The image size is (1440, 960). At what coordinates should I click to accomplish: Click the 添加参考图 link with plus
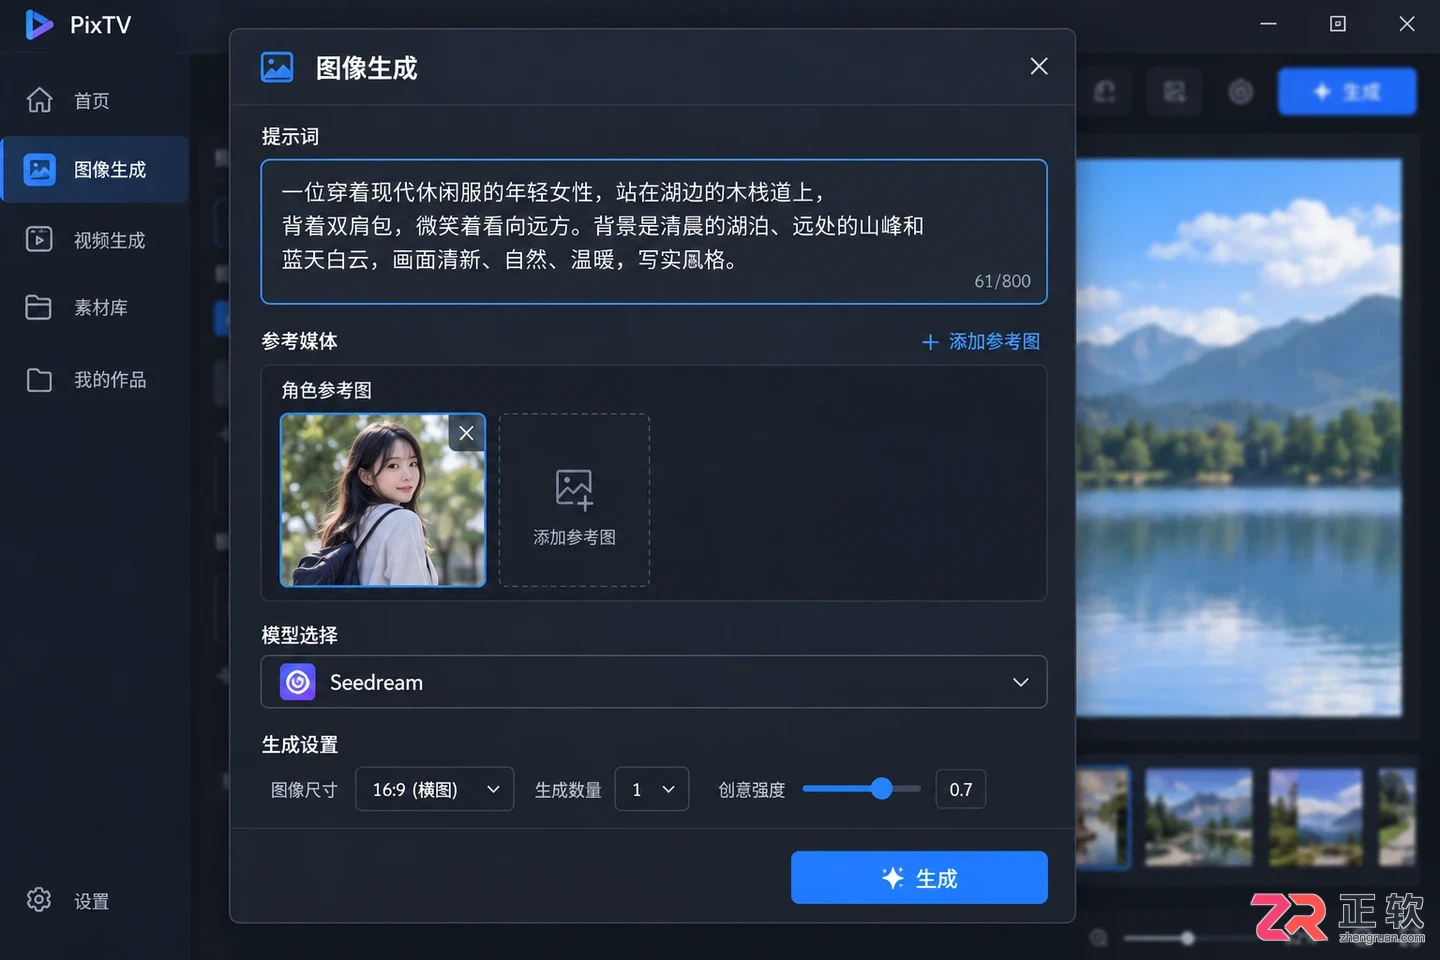[x=980, y=342]
